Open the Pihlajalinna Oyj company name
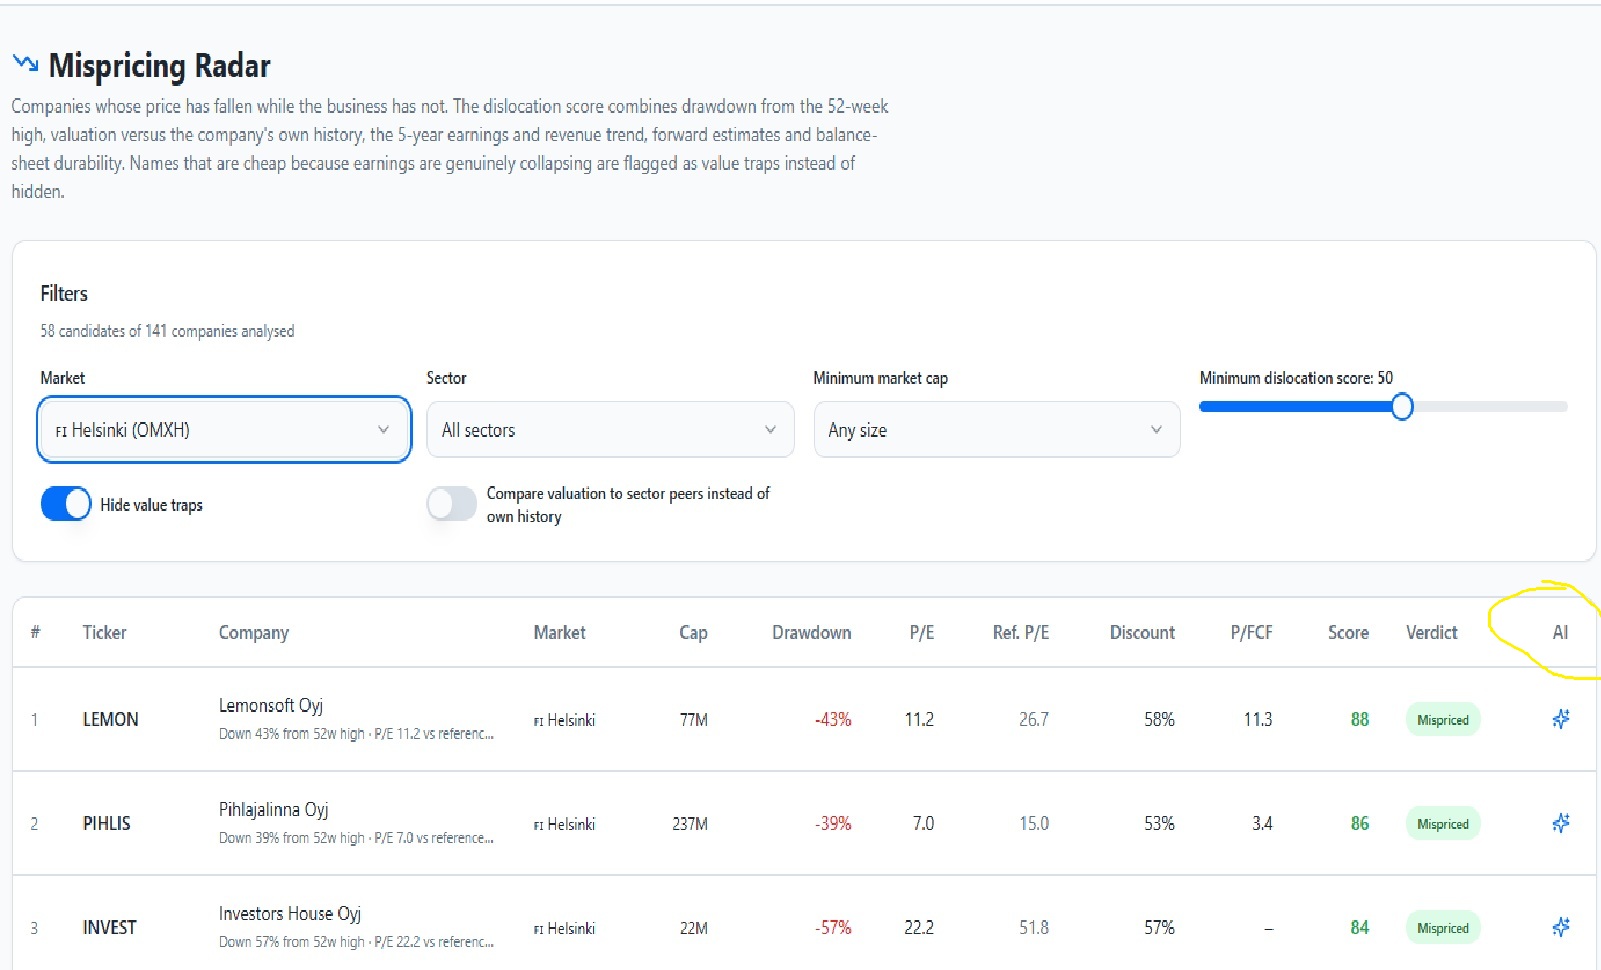The width and height of the screenshot is (1601, 970). coord(274,810)
